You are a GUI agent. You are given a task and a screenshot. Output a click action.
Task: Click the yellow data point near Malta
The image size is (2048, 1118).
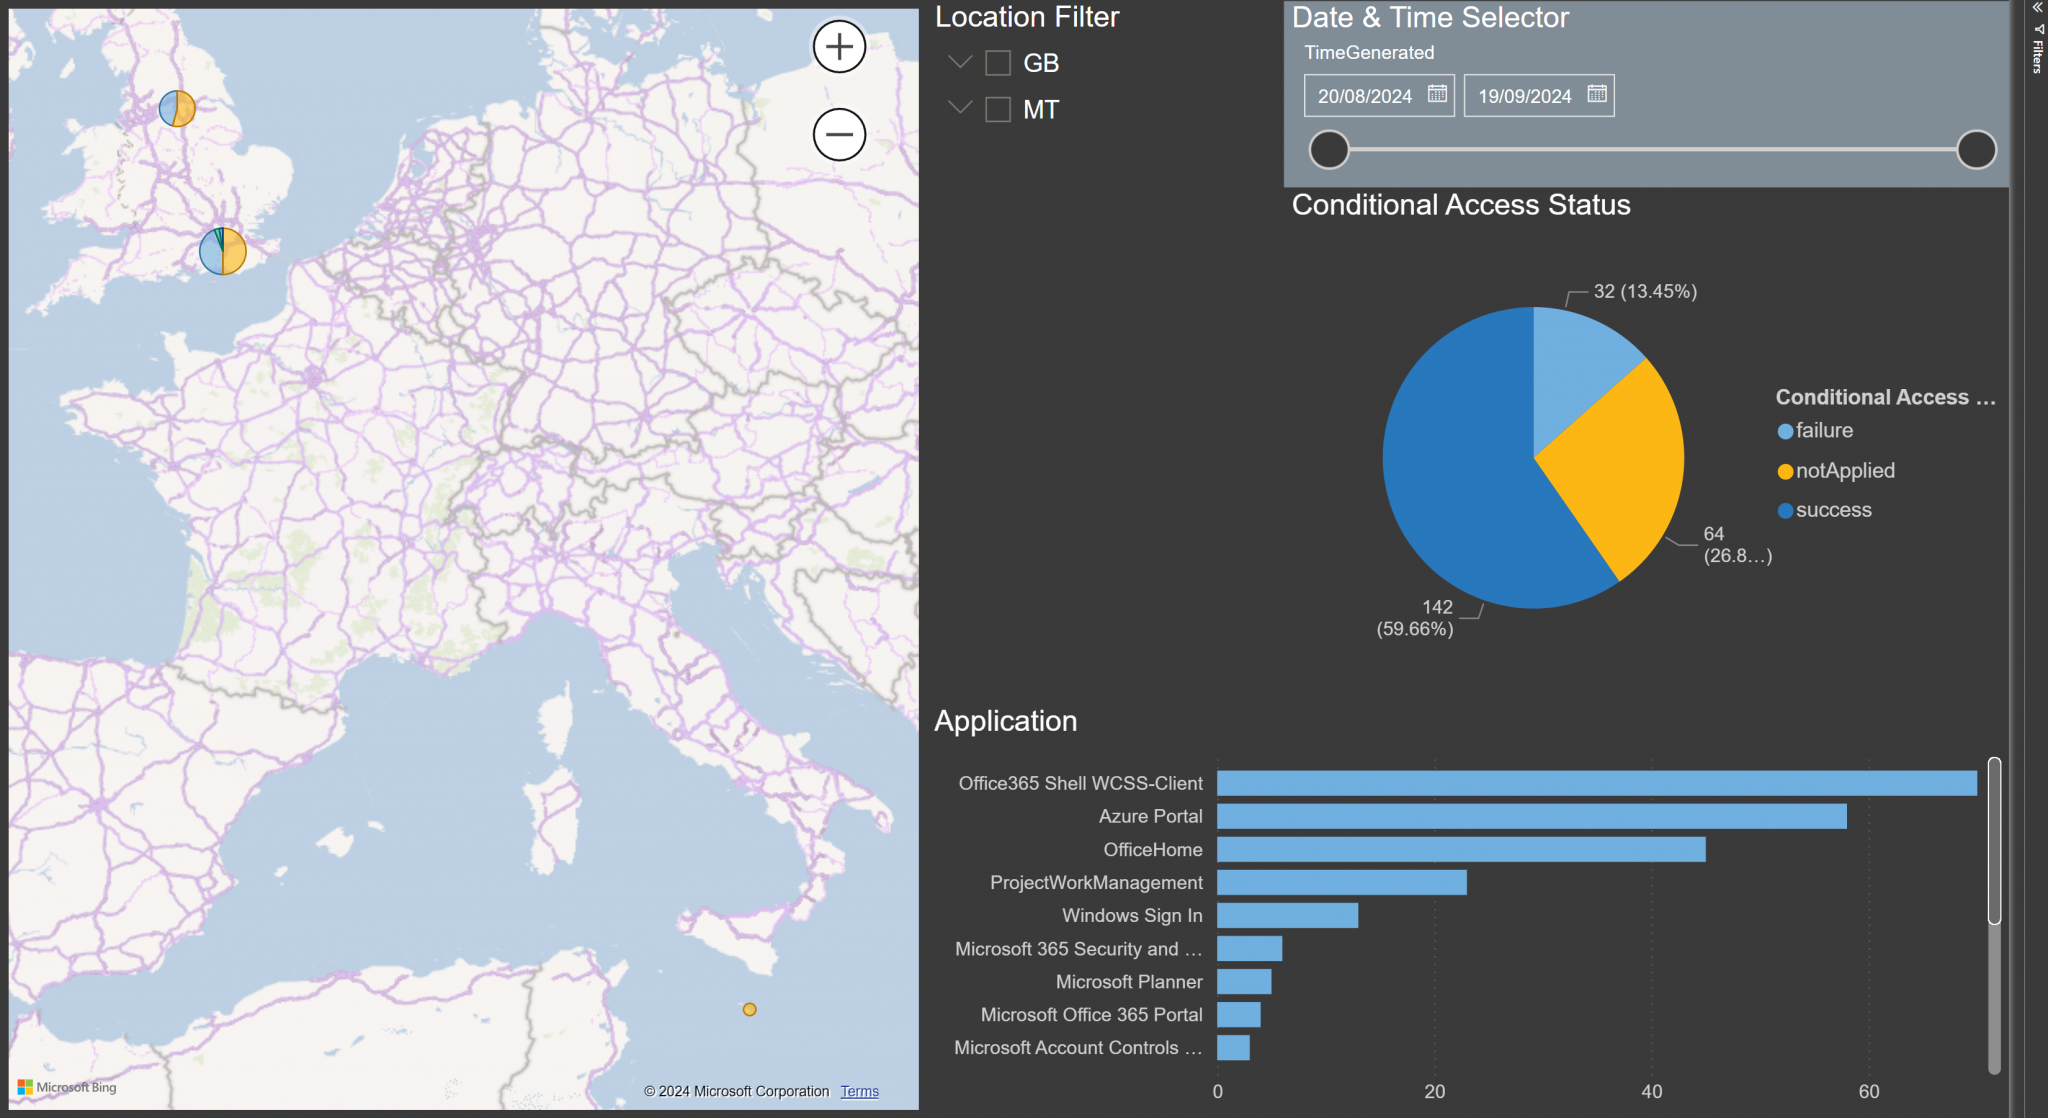[x=749, y=1010]
